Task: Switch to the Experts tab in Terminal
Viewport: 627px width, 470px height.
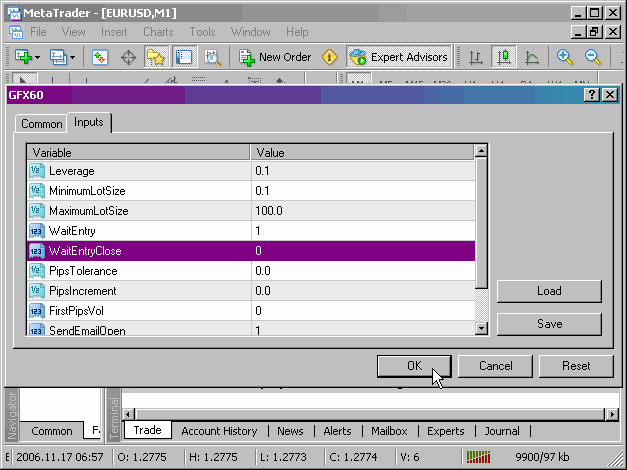Action: coord(445,431)
